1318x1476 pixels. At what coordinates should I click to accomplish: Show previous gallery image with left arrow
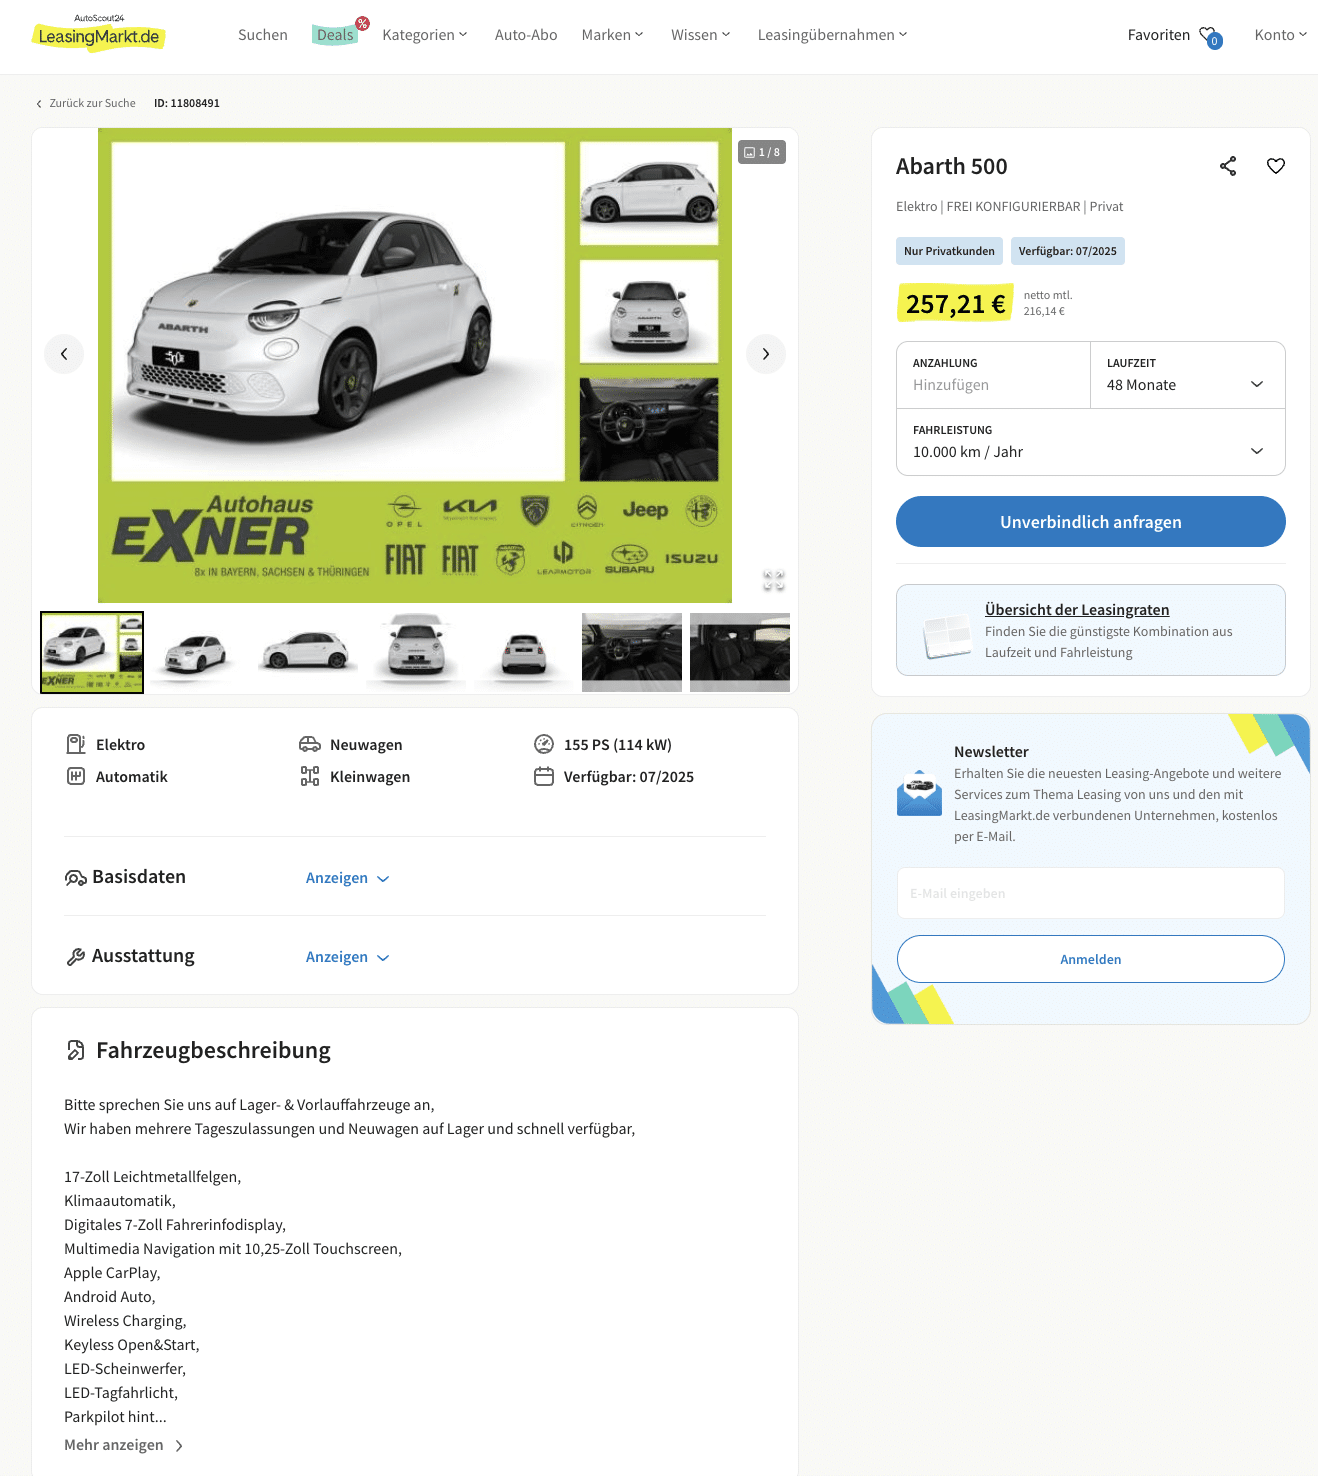[x=64, y=354]
